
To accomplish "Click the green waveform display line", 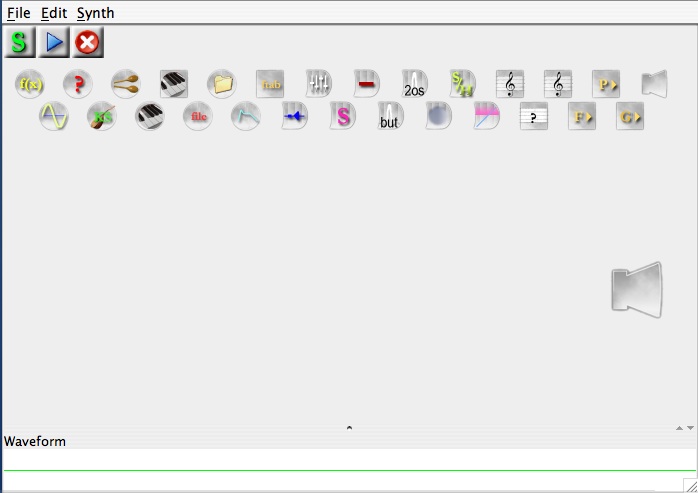I will 349,470.
